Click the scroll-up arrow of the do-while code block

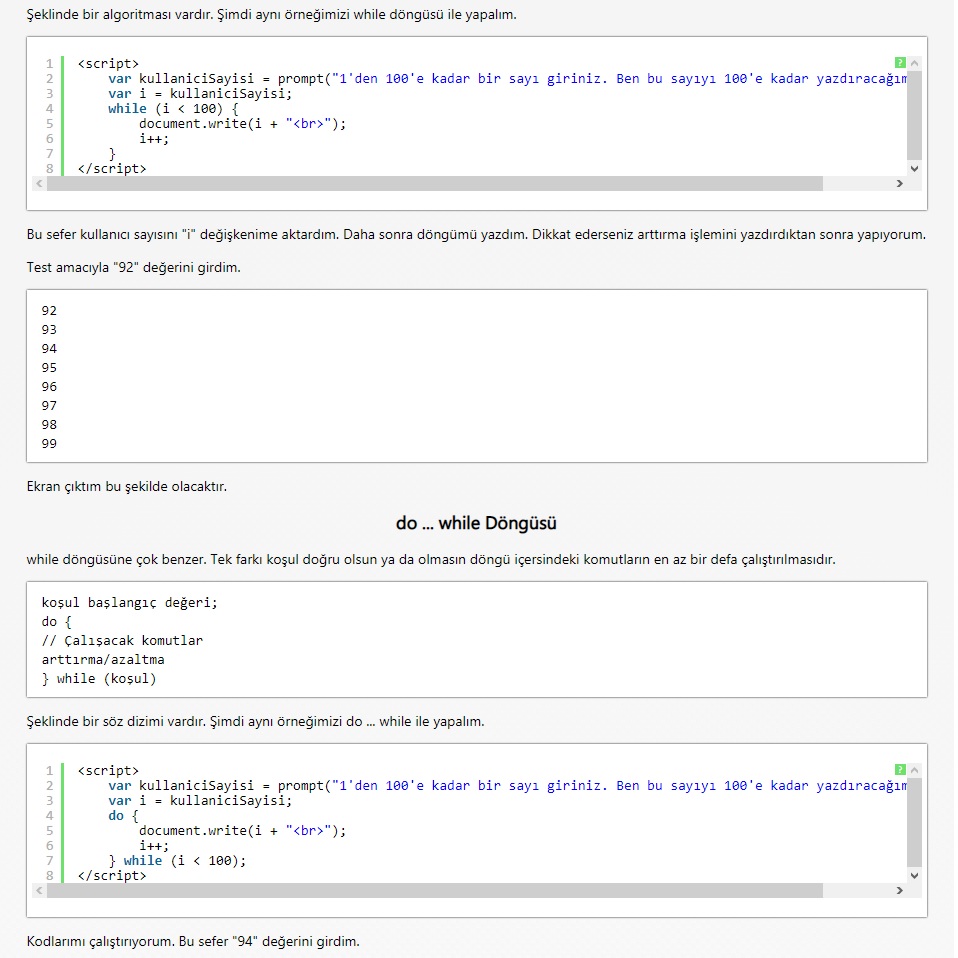click(914, 770)
